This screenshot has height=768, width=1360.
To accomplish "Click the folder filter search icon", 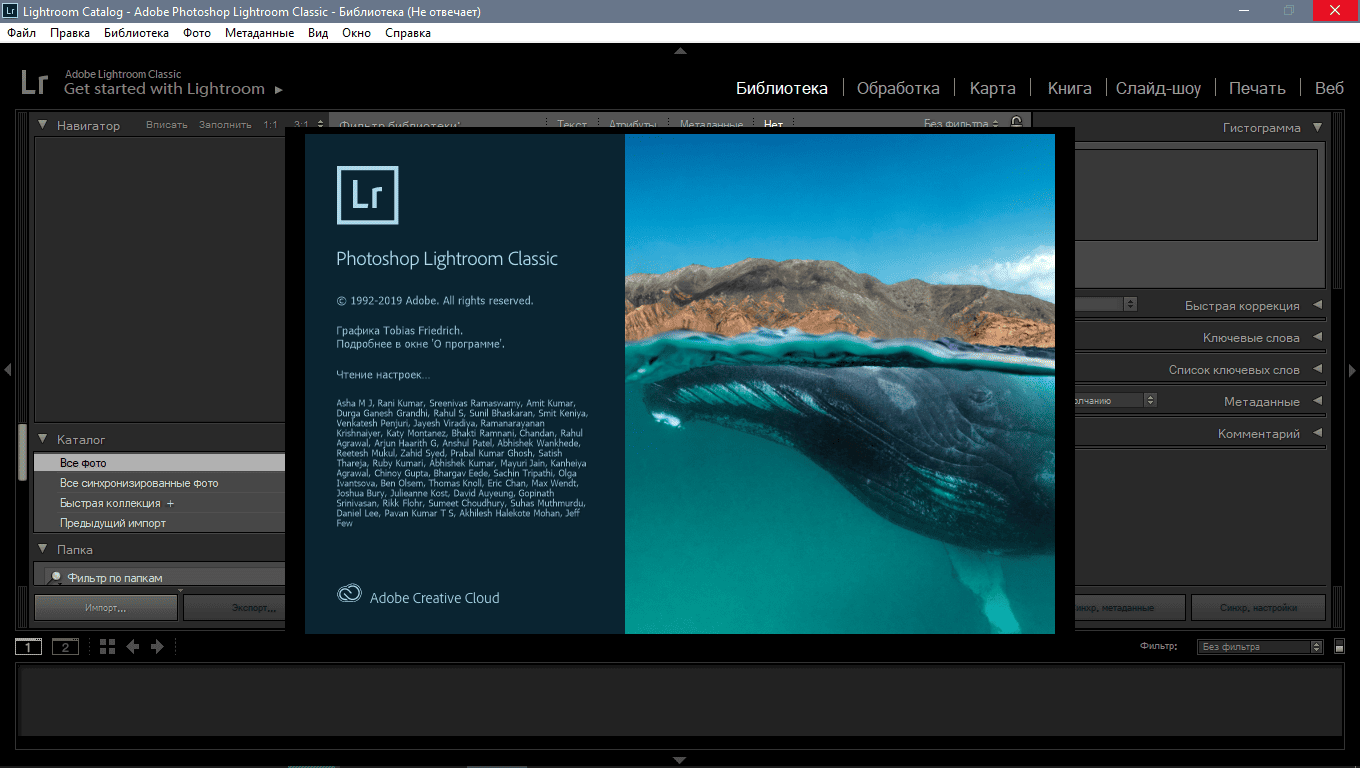I will tap(56, 578).
